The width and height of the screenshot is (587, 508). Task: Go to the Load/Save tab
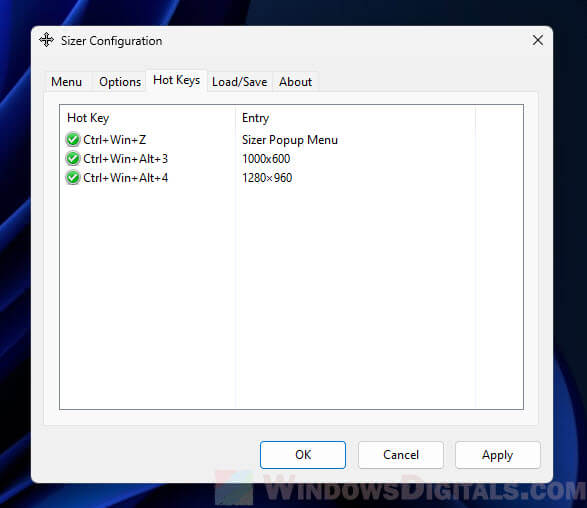pos(240,82)
